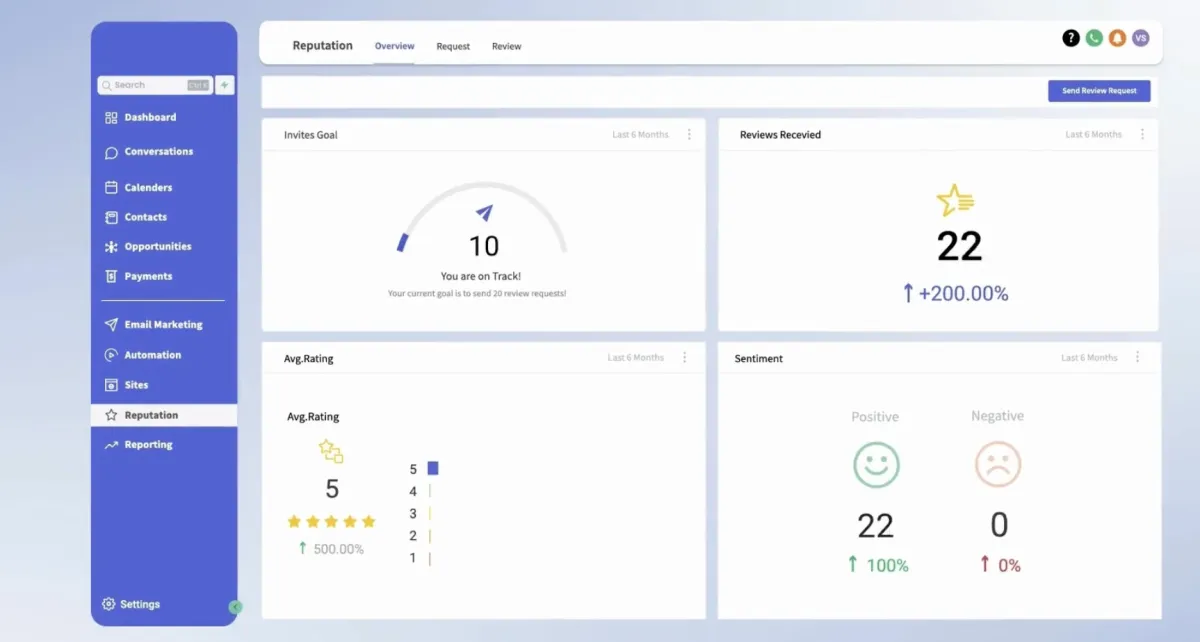Image resolution: width=1200 pixels, height=642 pixels.
Task: Open the orange notifications bell icon
Action: (x=1117, y=38)
